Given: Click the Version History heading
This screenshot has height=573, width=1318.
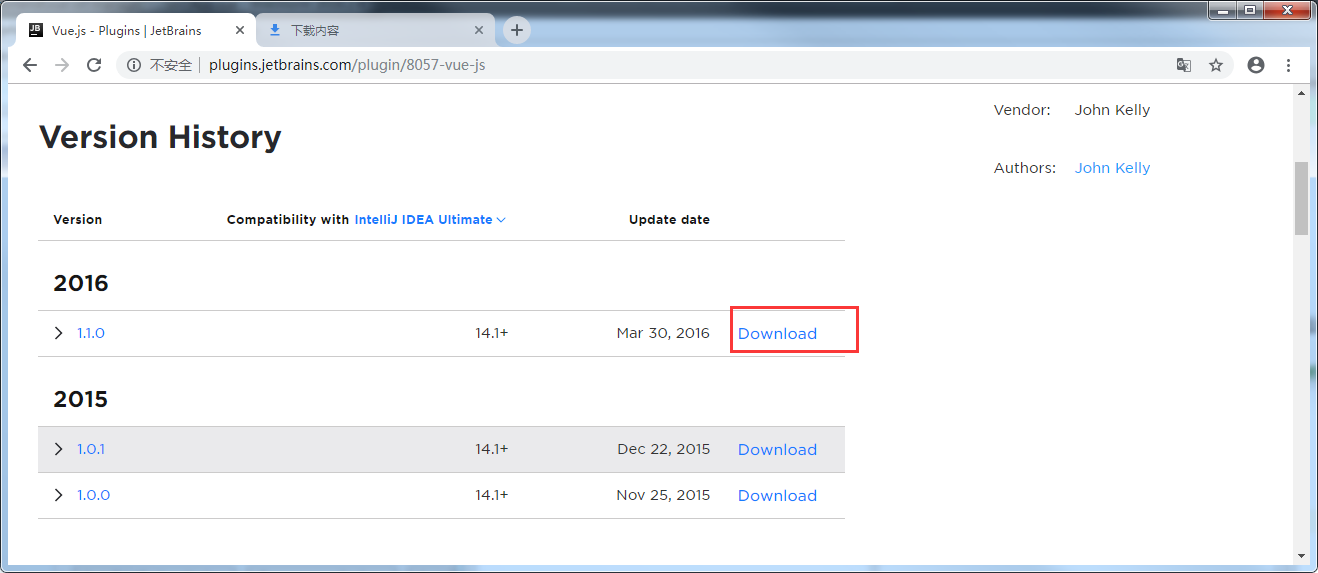Looking at the screenshot, I should tap(160, 137).
